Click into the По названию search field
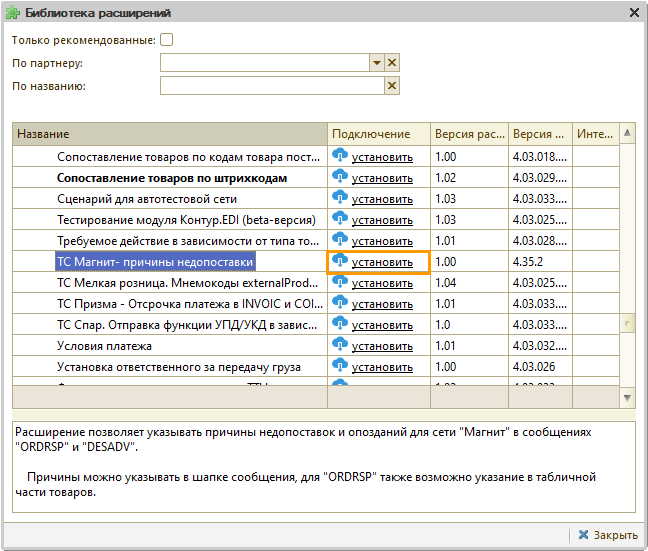 (272, 86)
